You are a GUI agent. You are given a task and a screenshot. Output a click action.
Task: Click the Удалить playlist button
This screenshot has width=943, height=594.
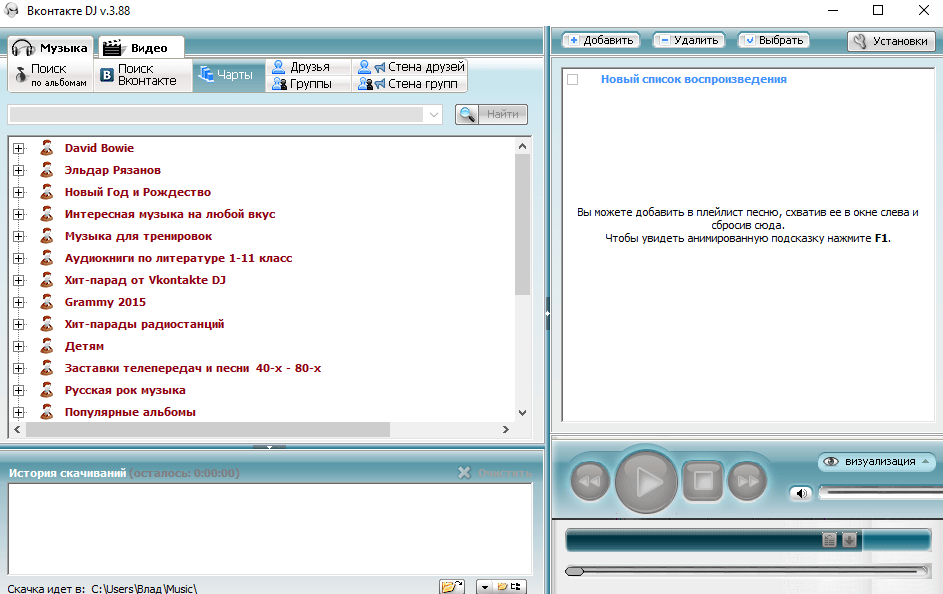(689, 40)
